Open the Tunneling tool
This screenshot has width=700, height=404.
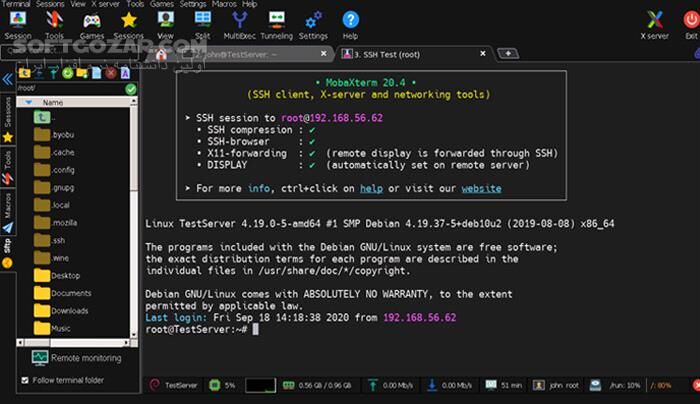point(277,22)
